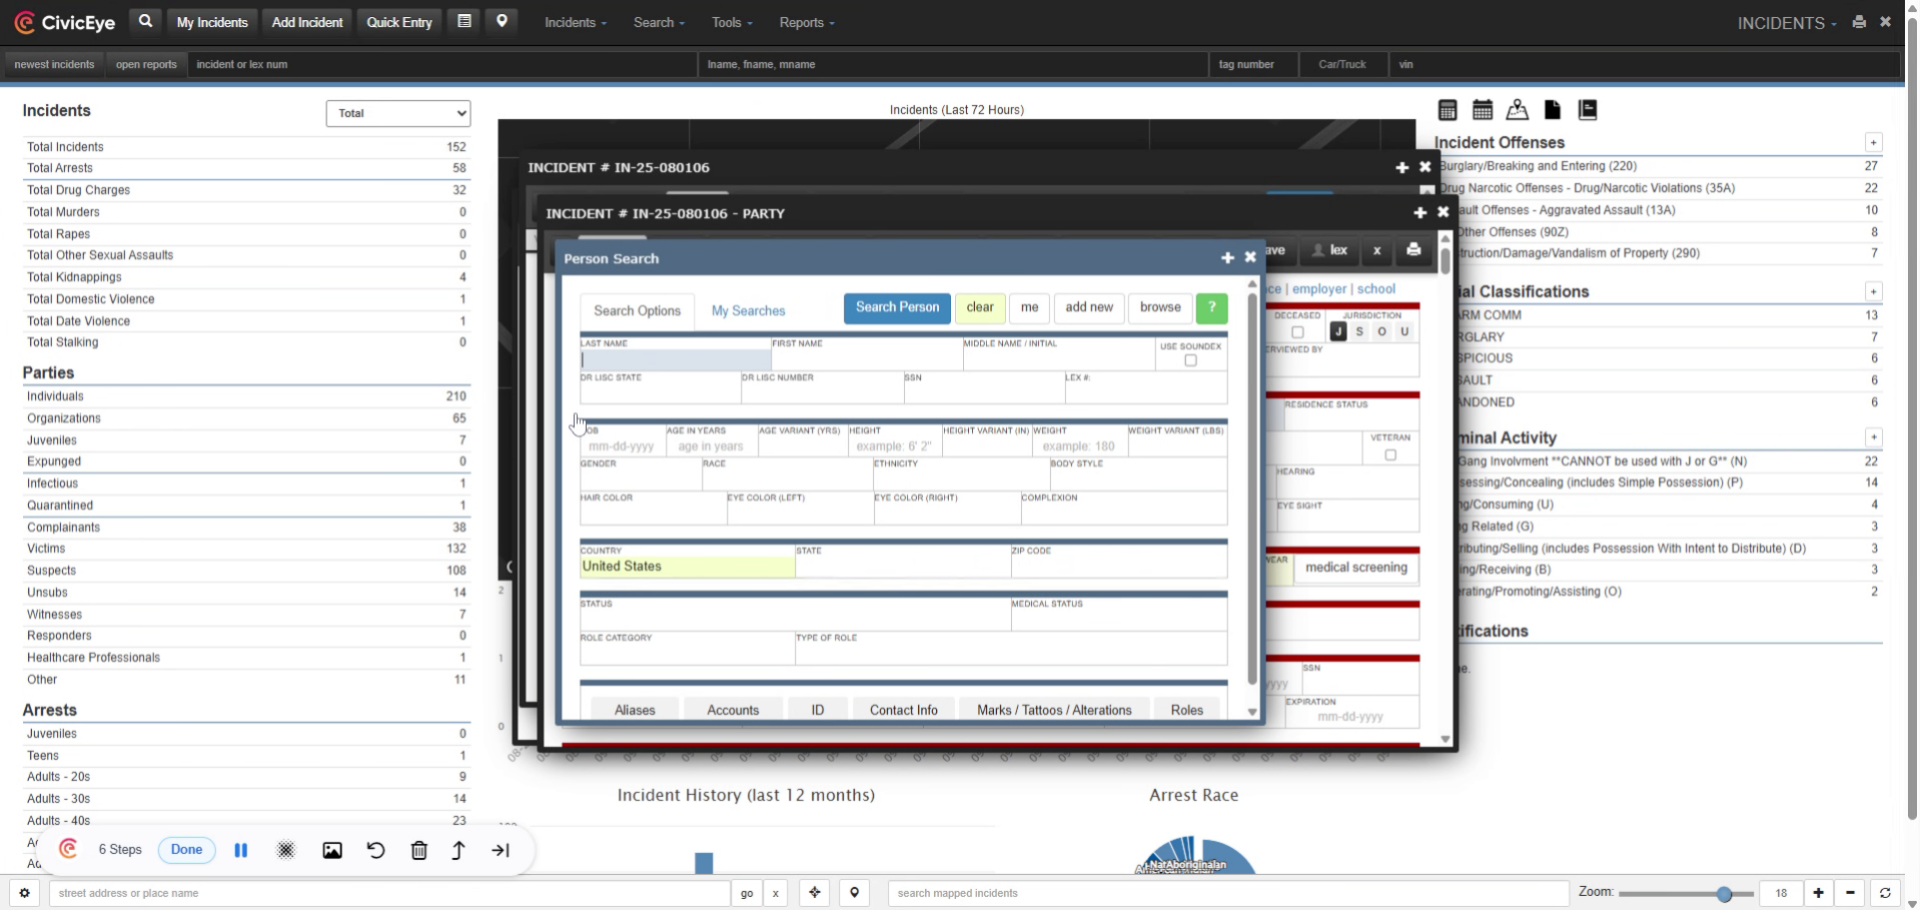Click the Search Person button

tap(897, 308)
